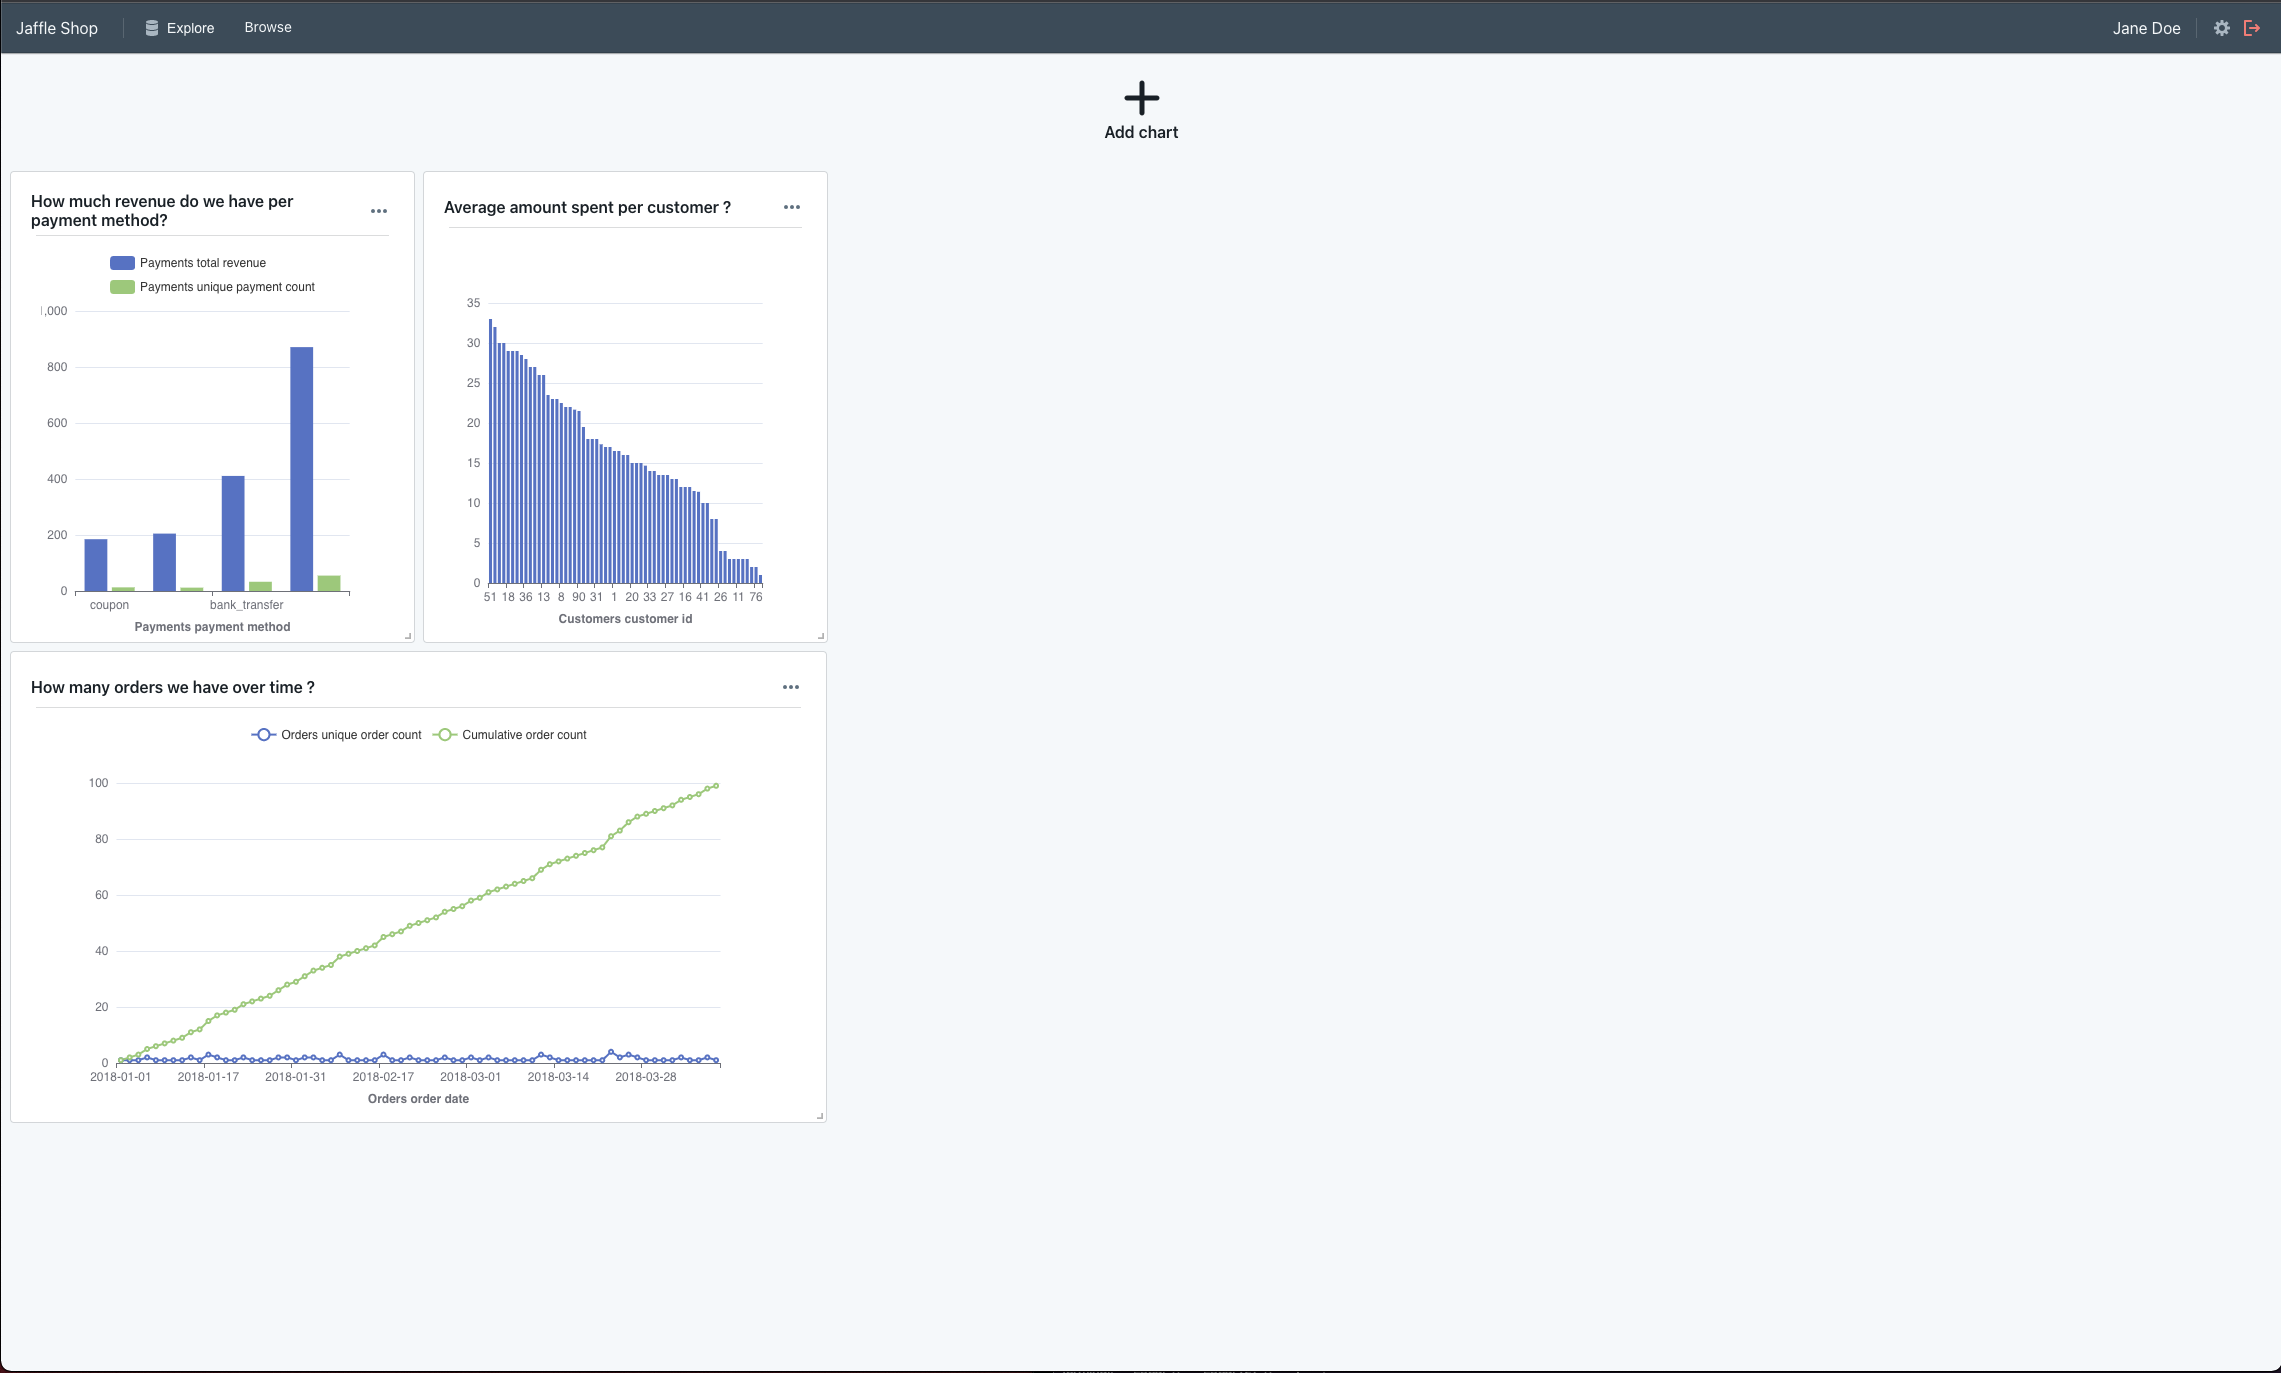Toggle Payments total revenue legend swatch

pyautogui.click(x=122, y=263)
